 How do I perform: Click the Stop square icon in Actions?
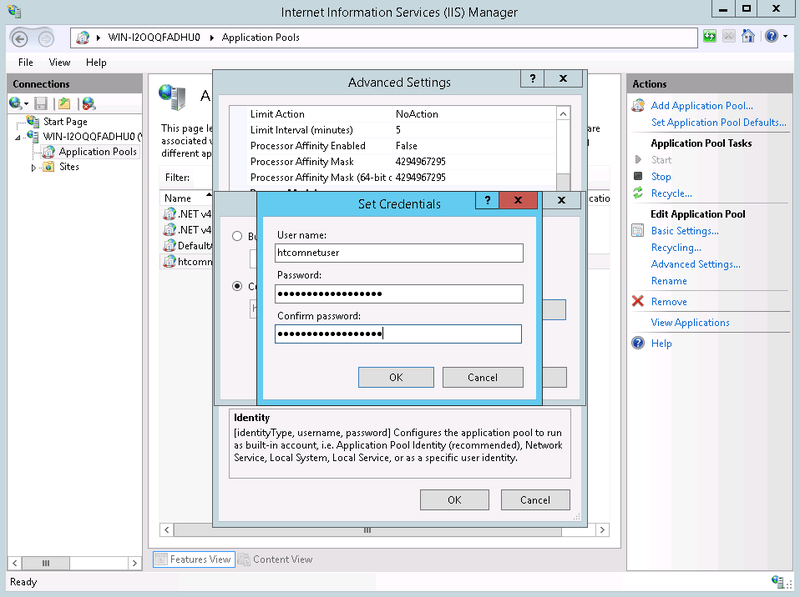point(638,176)
